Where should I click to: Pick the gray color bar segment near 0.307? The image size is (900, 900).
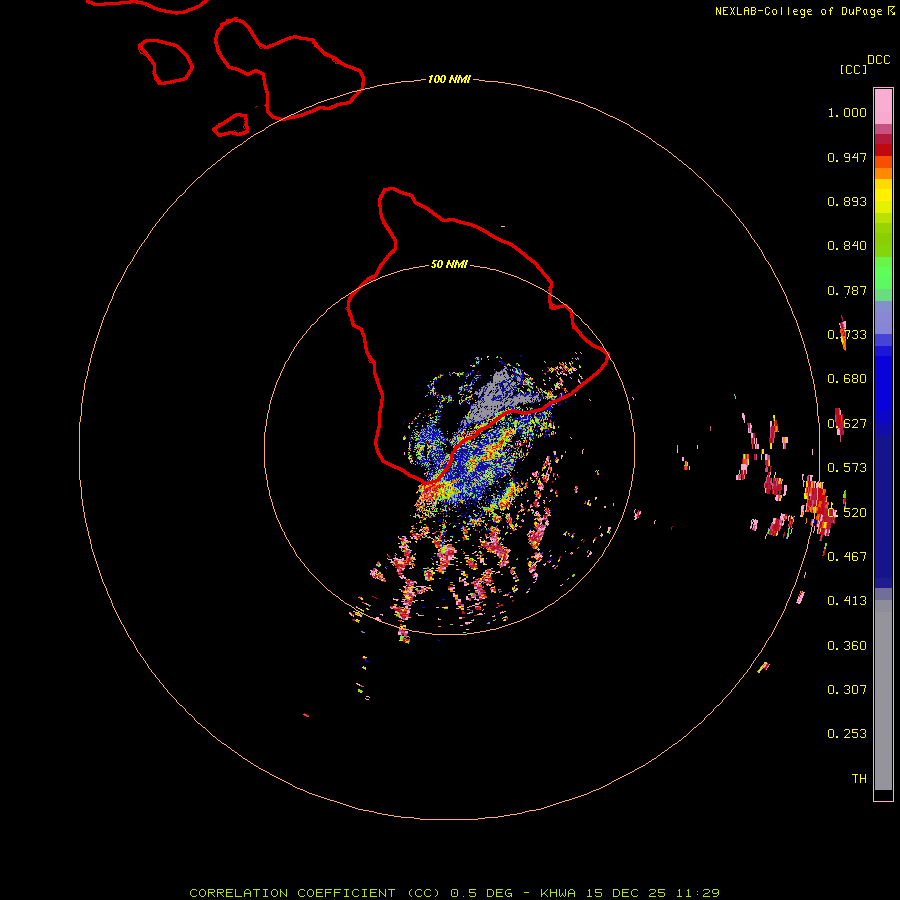coord(883,695)
